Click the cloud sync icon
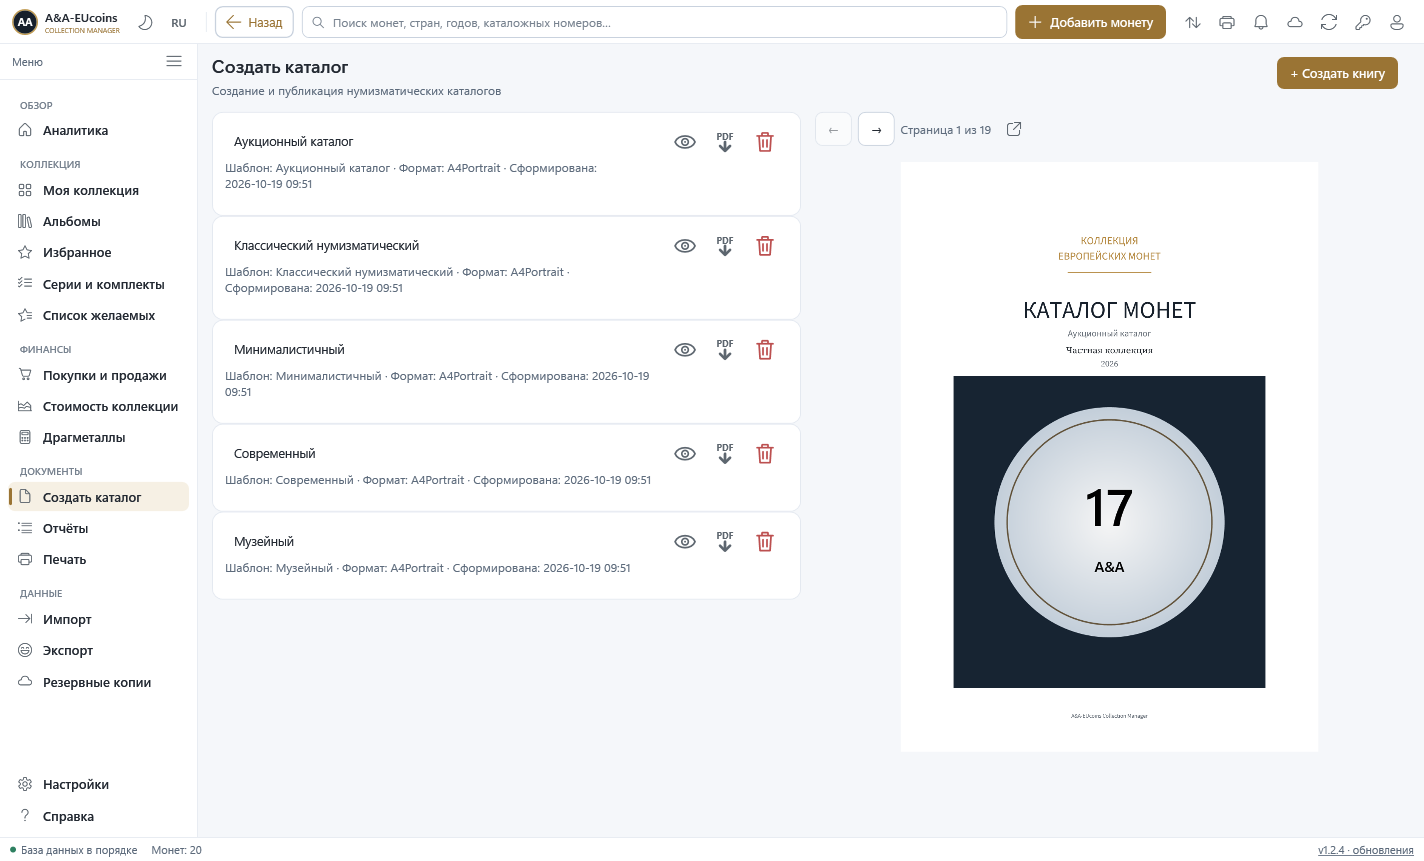 click(x=1295, y=22)
